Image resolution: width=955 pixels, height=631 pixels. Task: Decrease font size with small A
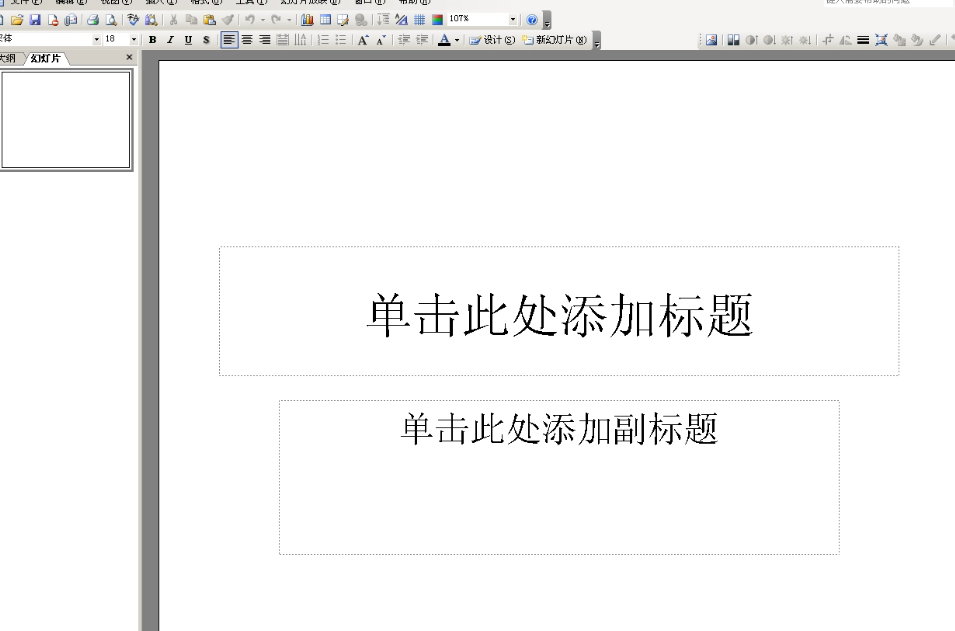(x=381, y=40)
